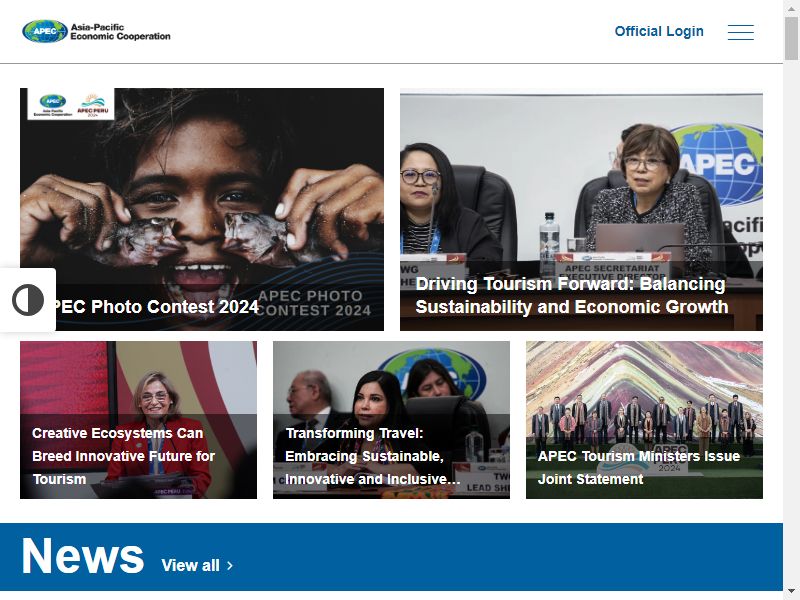Image resolution: width=800 pixels, height=600 pixels.
Task: Open Transforming Travel article tile
Action: (x=391, y=420)
